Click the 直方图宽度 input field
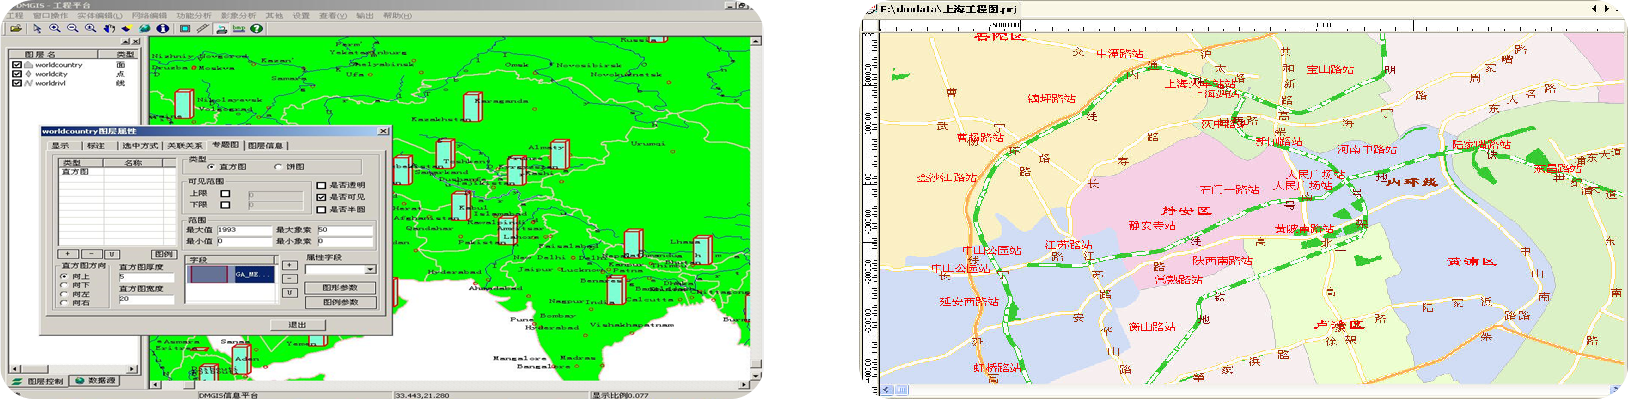This screenshot has width=1628, height=400. 146,299
